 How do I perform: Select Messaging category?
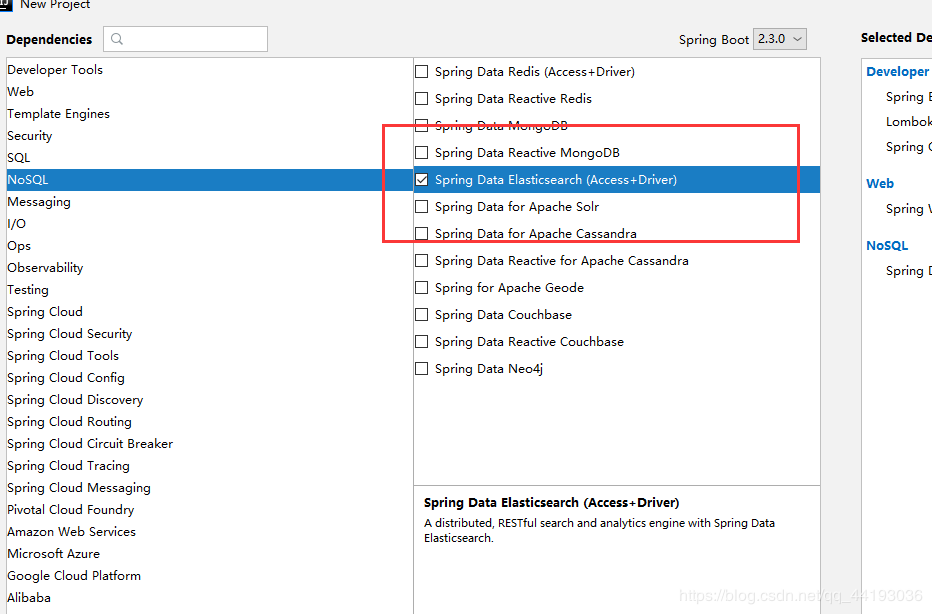click(x=209, y=201)
